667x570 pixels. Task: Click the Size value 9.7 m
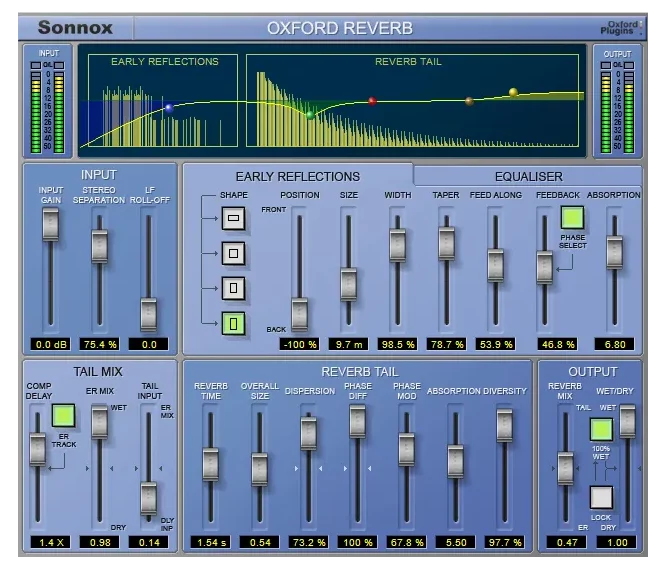[348, 344]
